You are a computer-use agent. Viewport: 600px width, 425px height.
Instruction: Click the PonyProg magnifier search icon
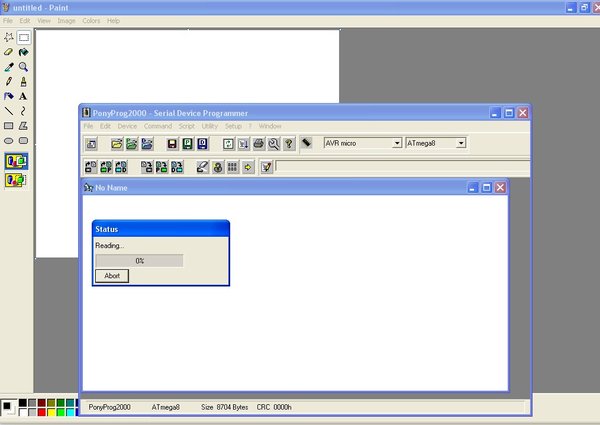click(x=274, y=144)
